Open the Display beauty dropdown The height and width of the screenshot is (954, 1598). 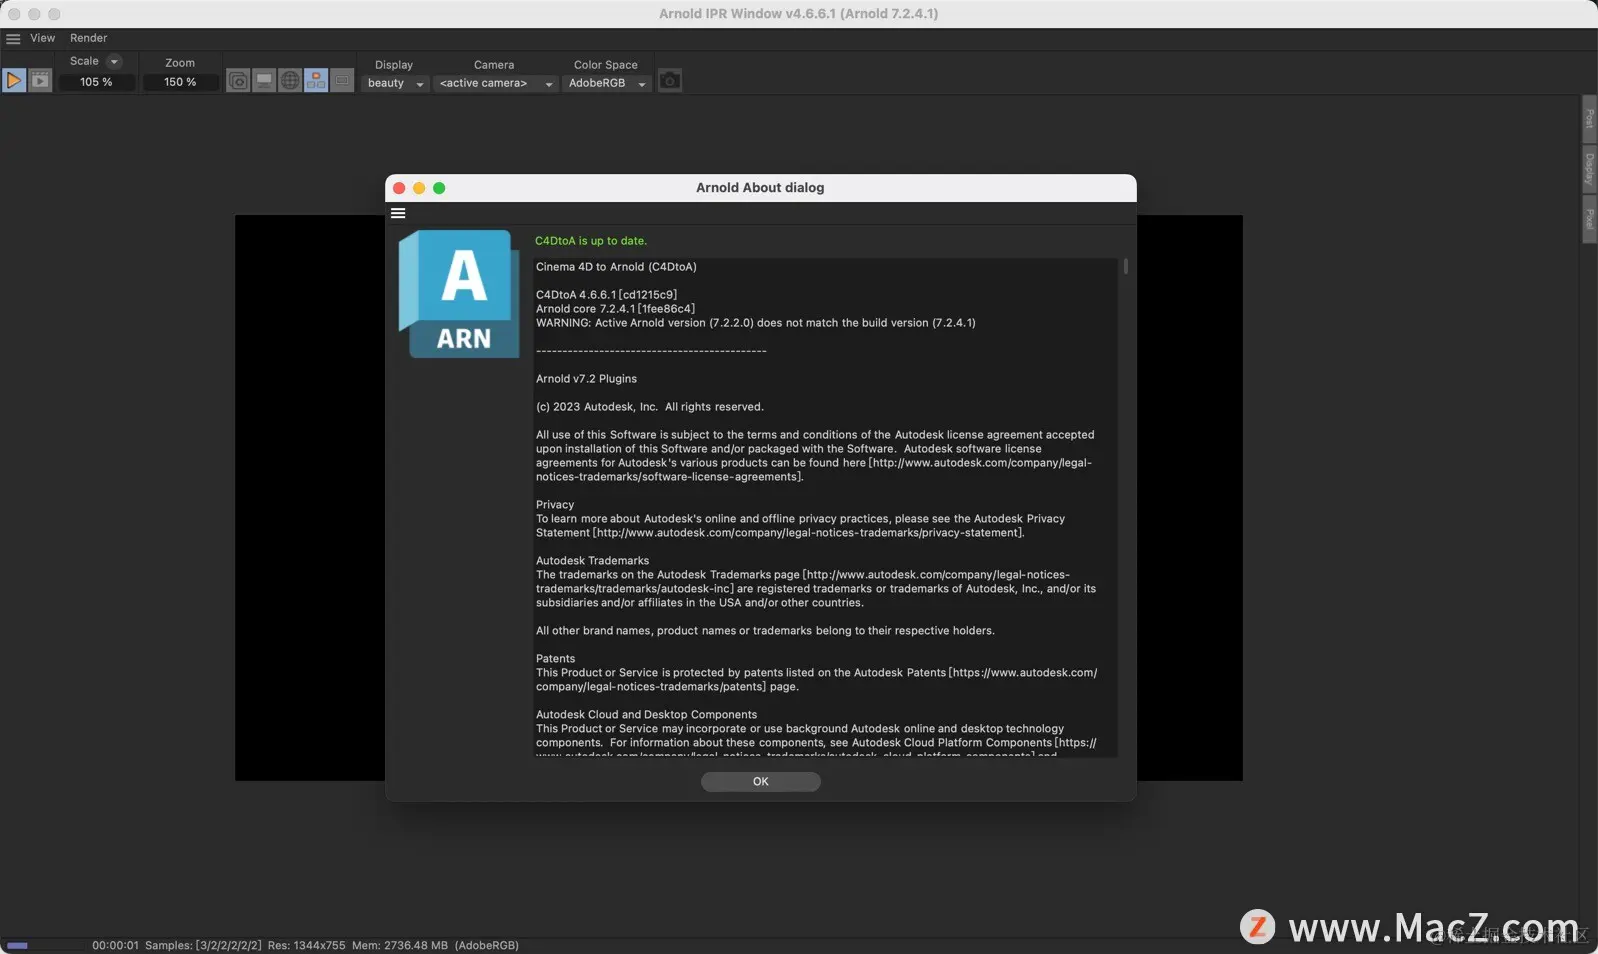(394, 83)
